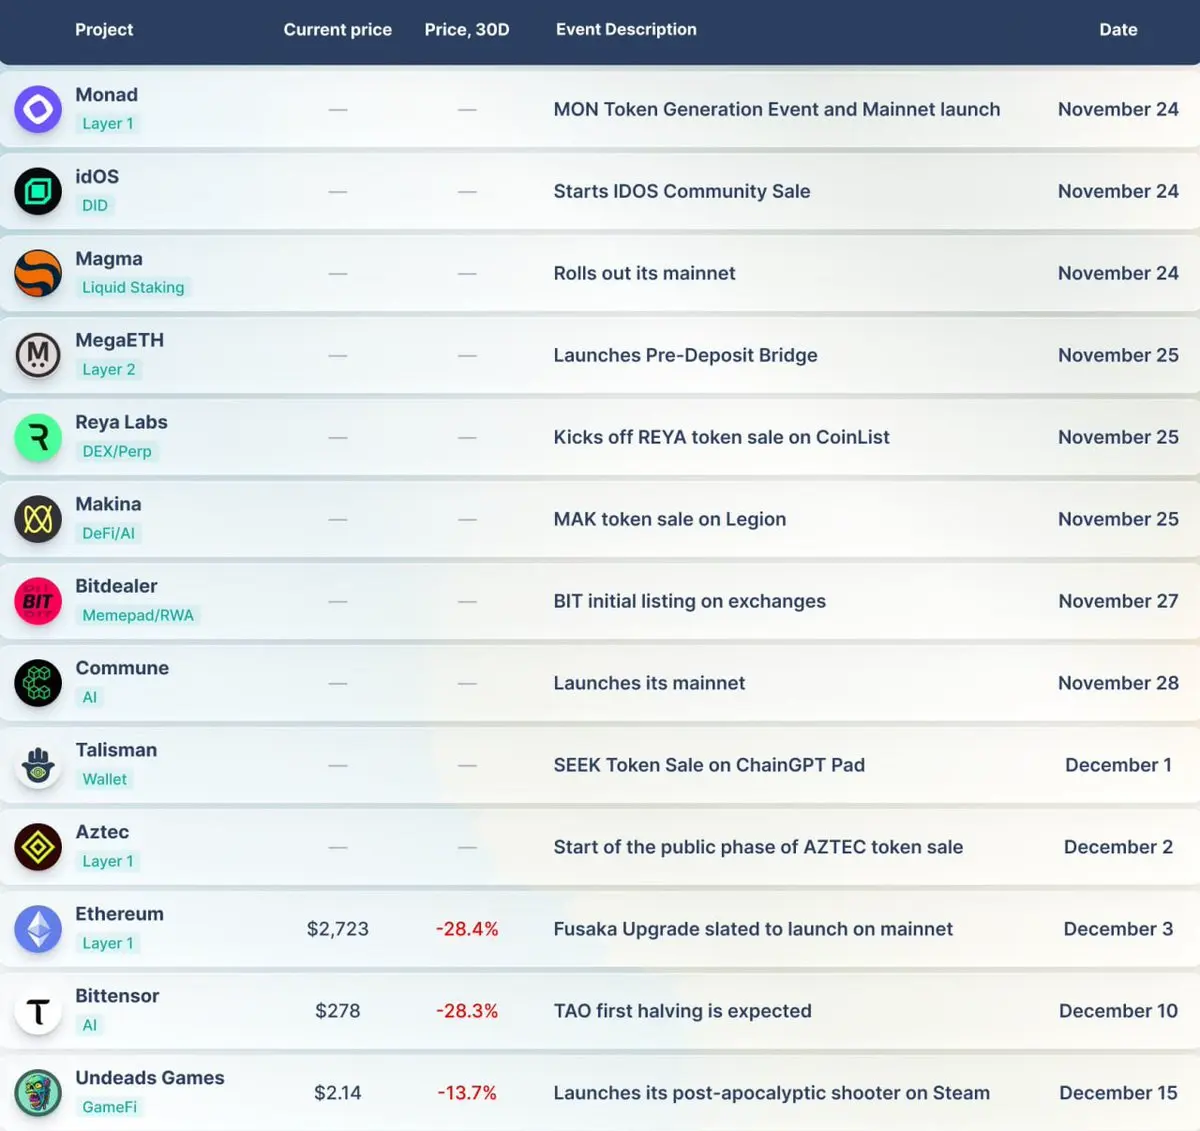Select the Layer 1 tag under Ethereum

pos(108,944)
